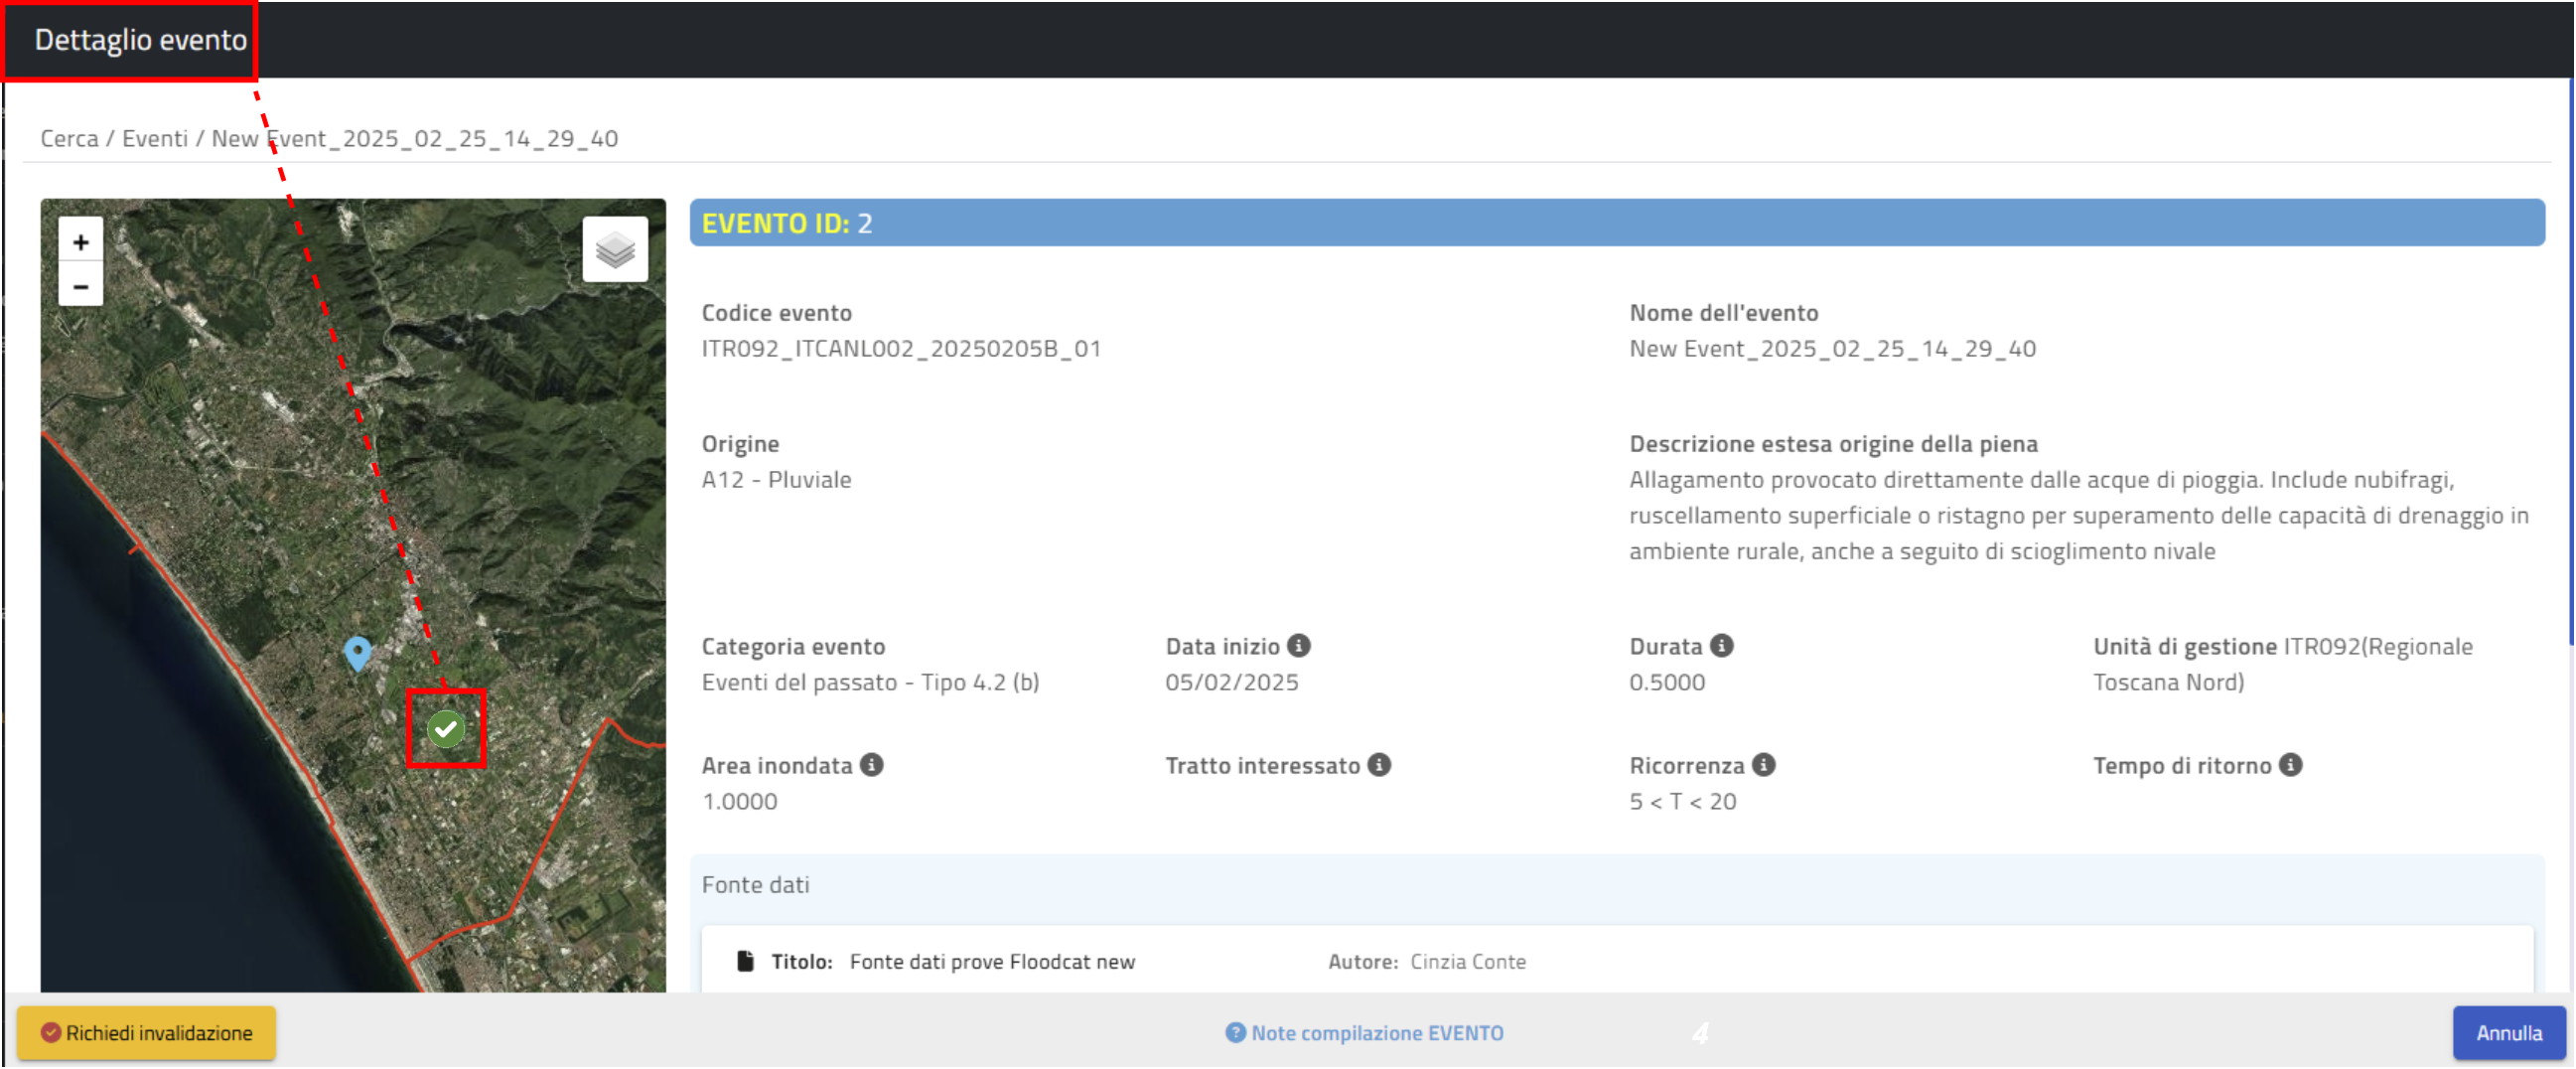Viewport: 2576px width, 1069px height.
Task: Show info for Data inizio field
Action: [1298, 646]
